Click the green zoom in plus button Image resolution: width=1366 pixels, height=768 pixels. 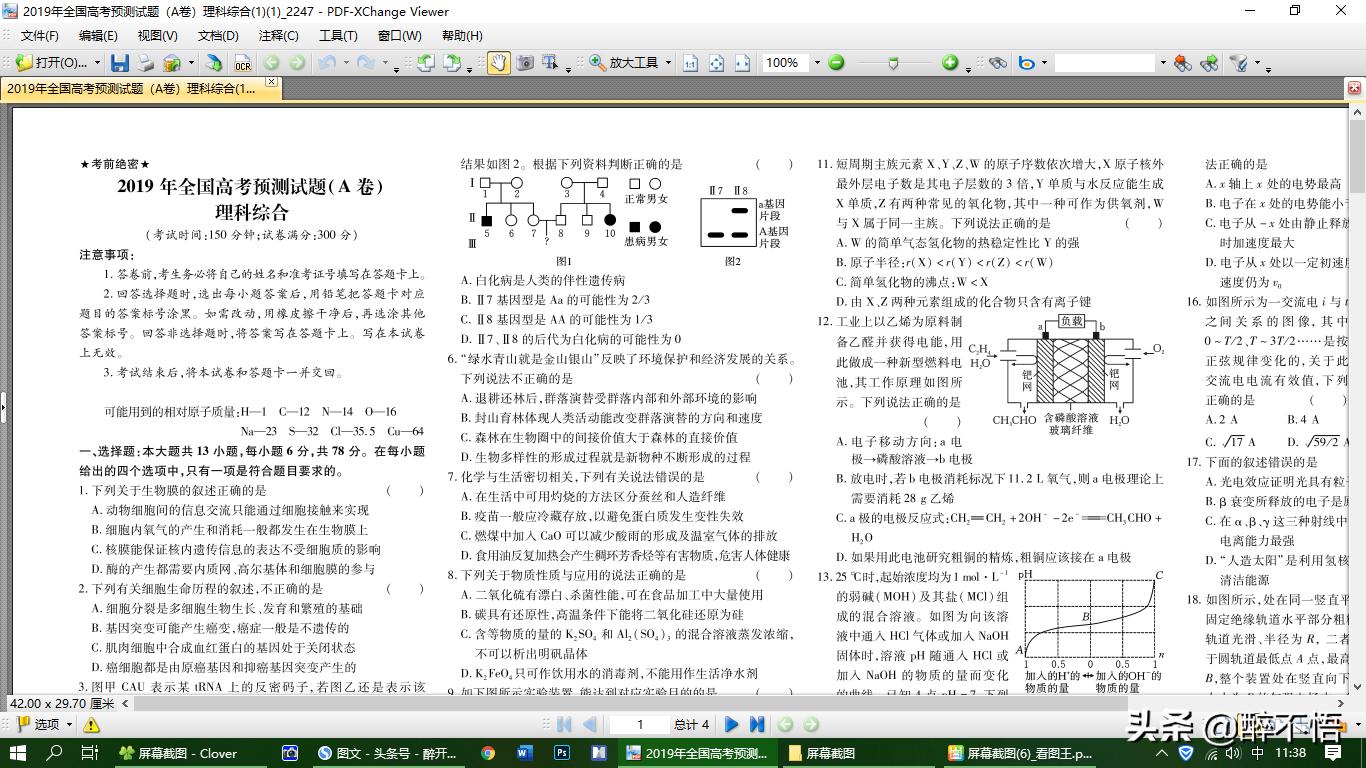(x=950, y=63)
